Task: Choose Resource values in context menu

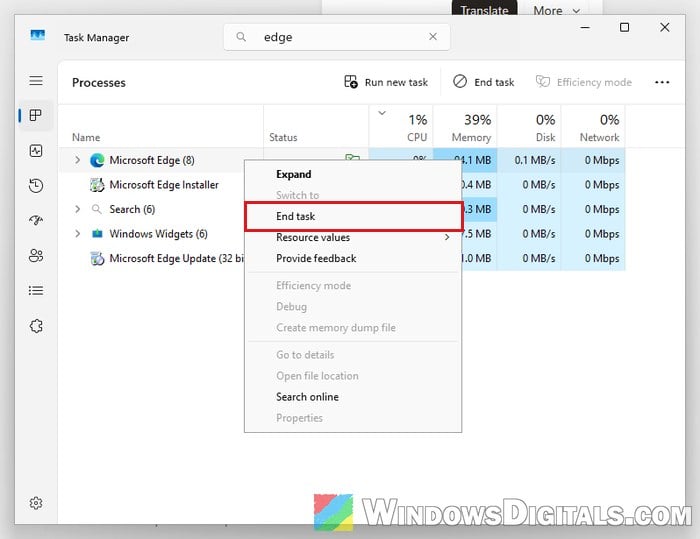Action: 353,237
